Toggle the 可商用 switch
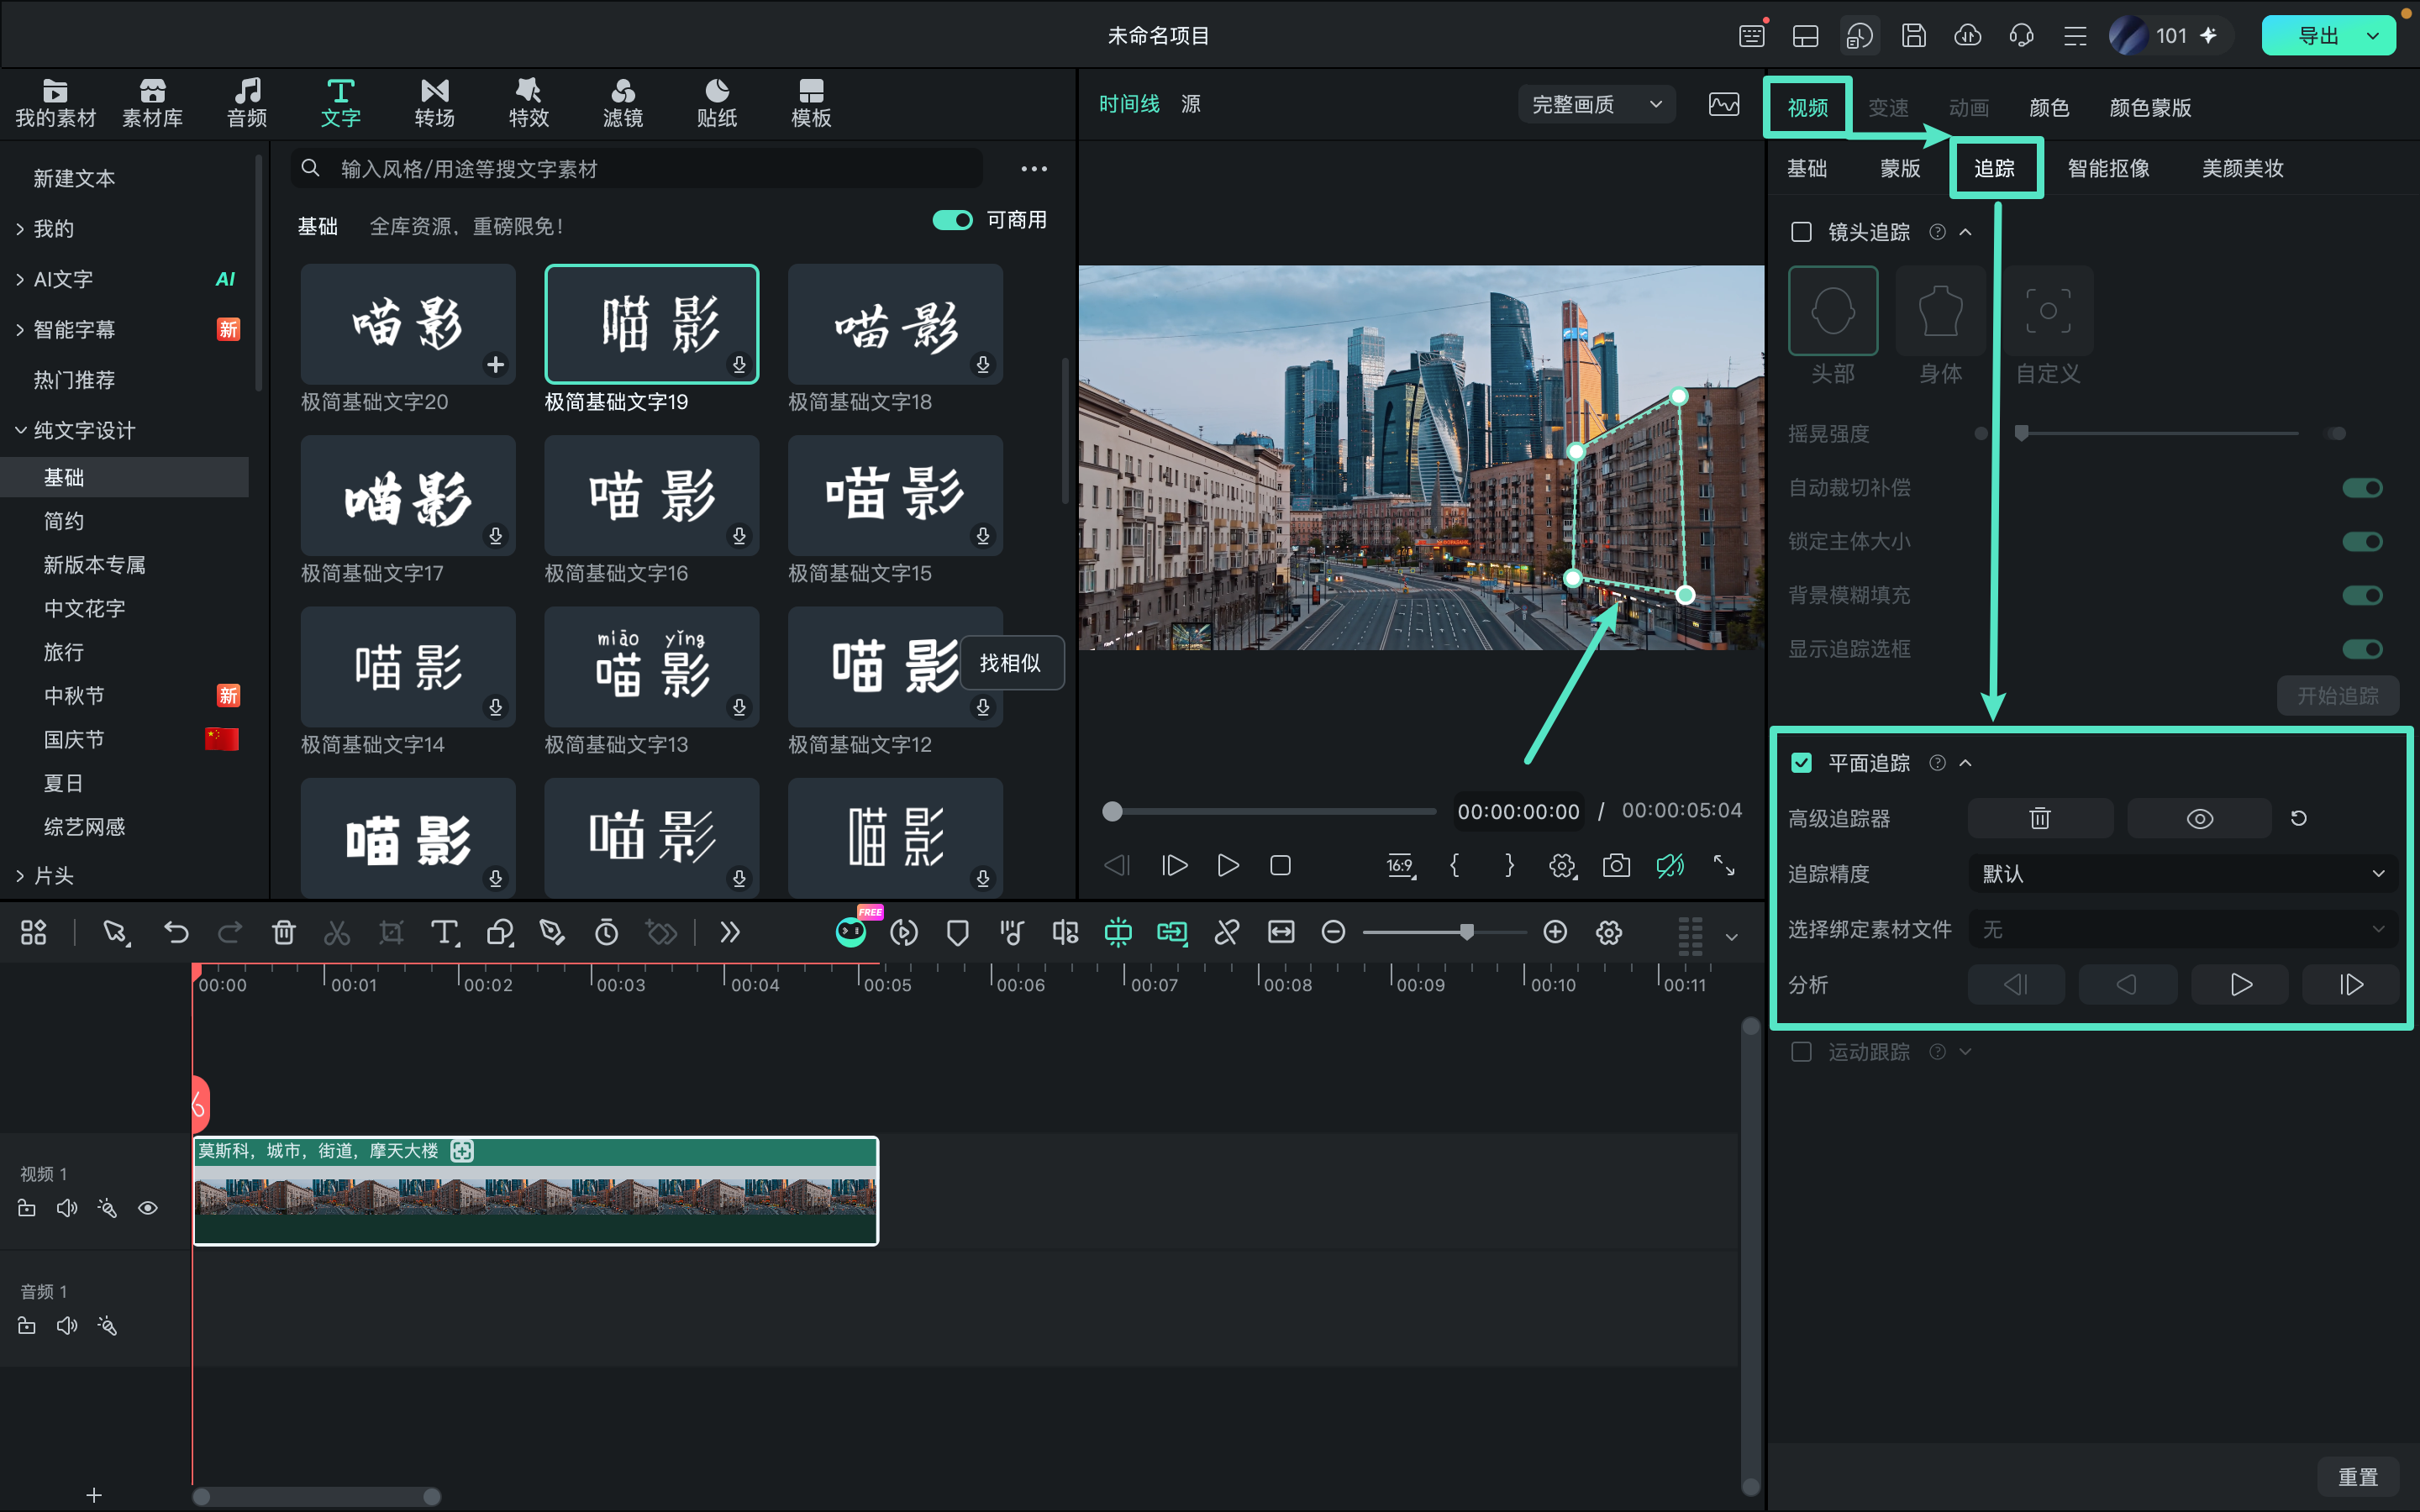Screen dimensions: 2420x1512 pyautogui.click(x=952, y=220)
